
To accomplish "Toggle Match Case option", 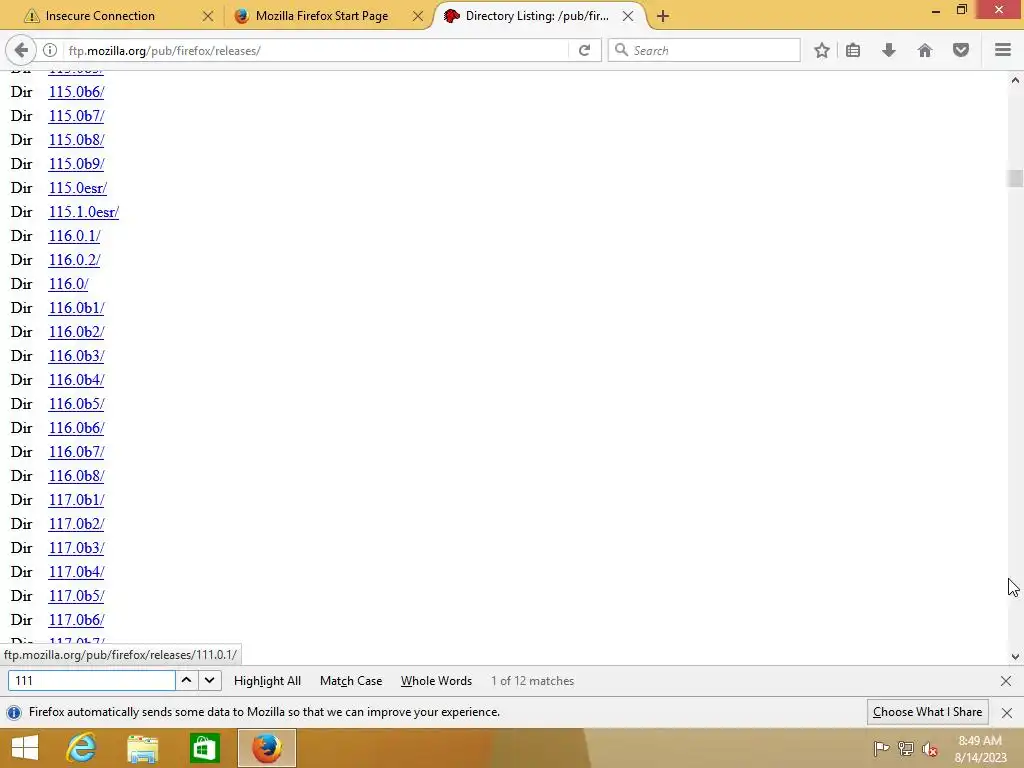I will pyautogui.click(x=351, y=680).
